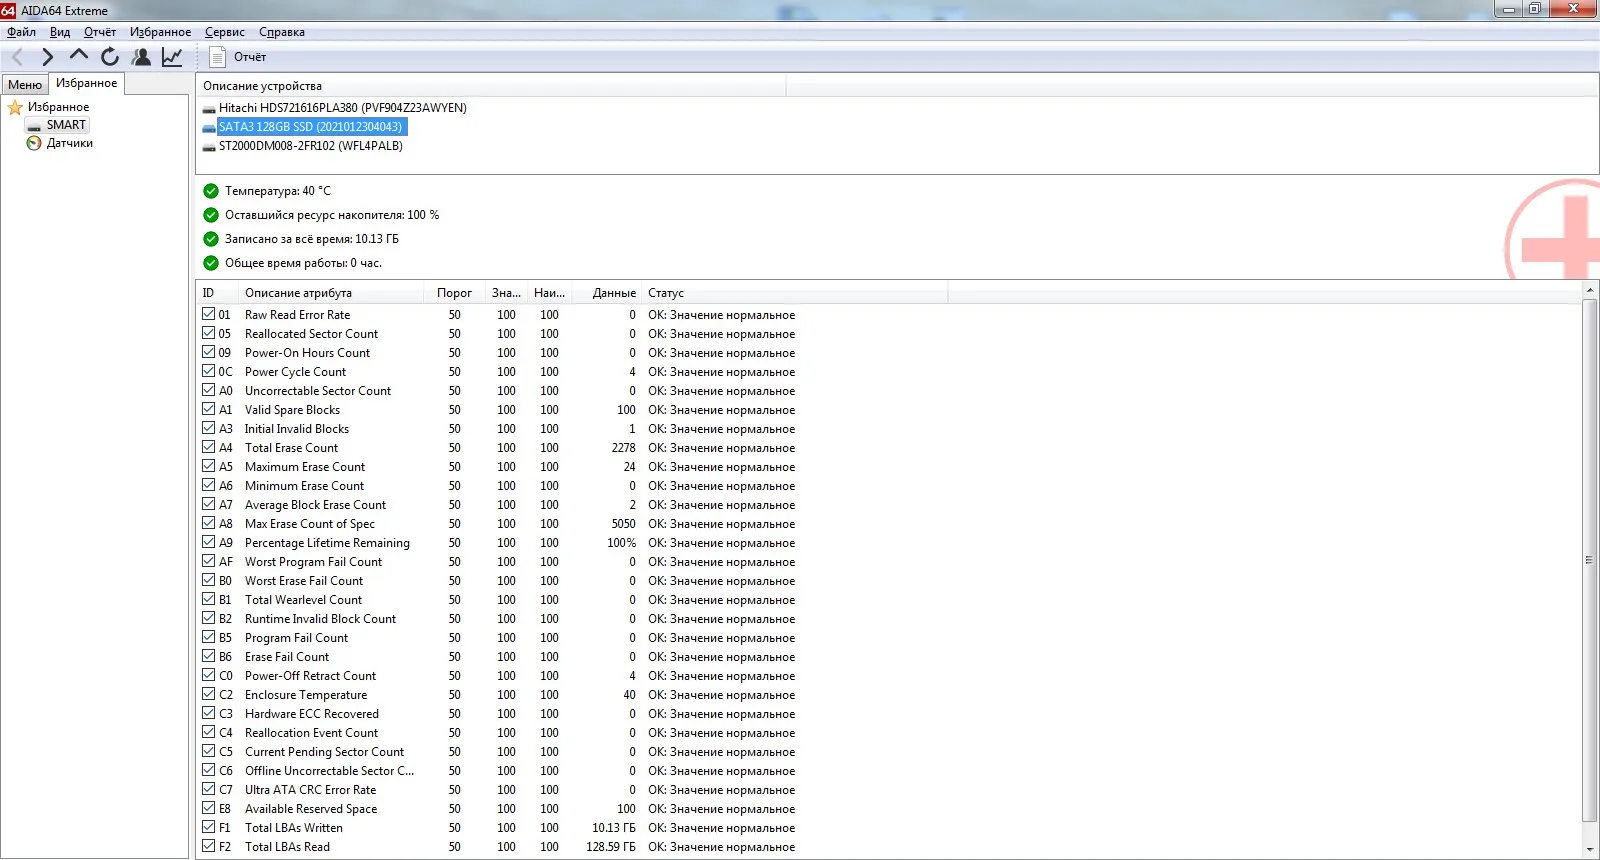The height and width of the screenshot is (860, 1600).
Task: Go up one level with Up arrow
Action: click(79, 56)
